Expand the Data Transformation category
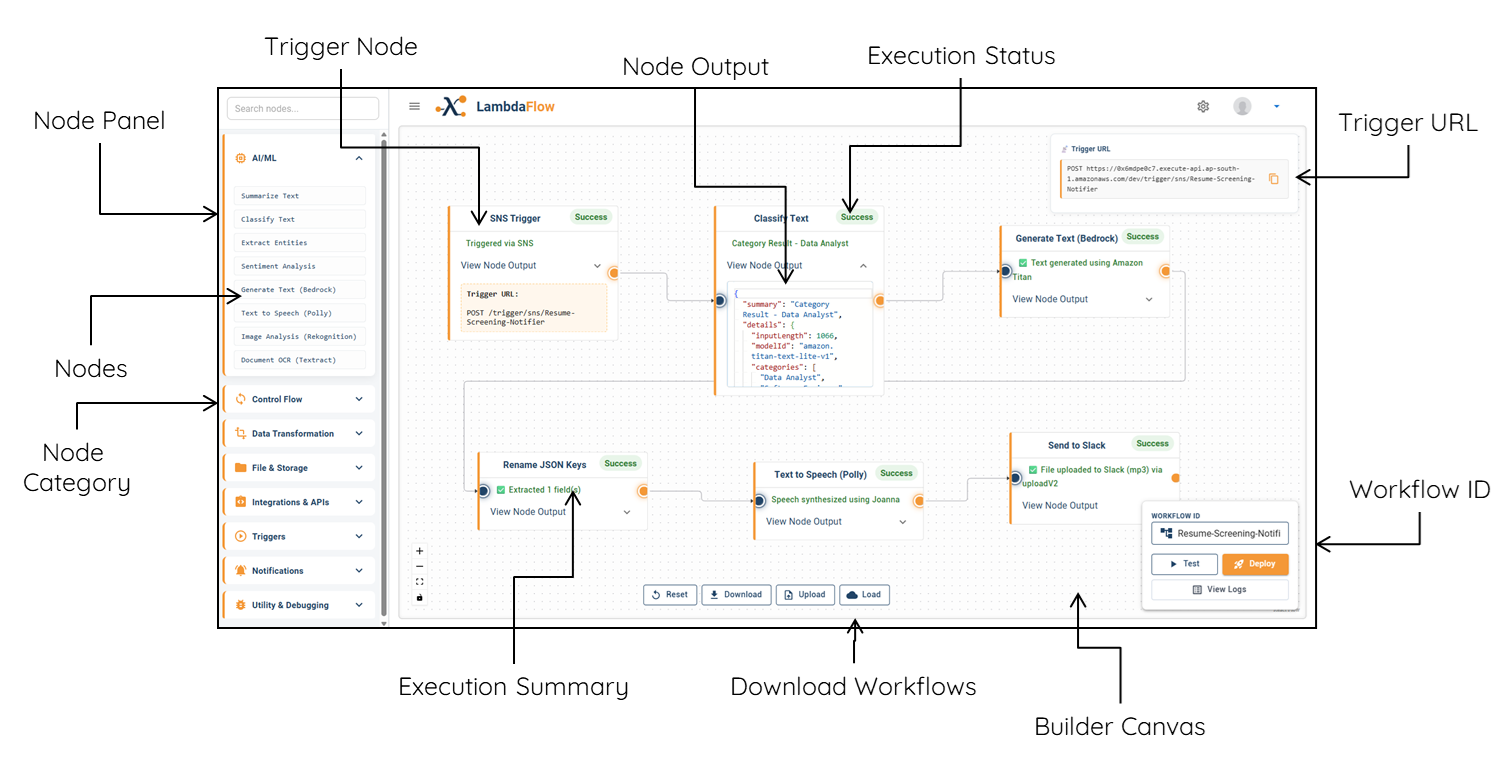The width and height of the screenshot is (1506, 757). tap(359, 433)
